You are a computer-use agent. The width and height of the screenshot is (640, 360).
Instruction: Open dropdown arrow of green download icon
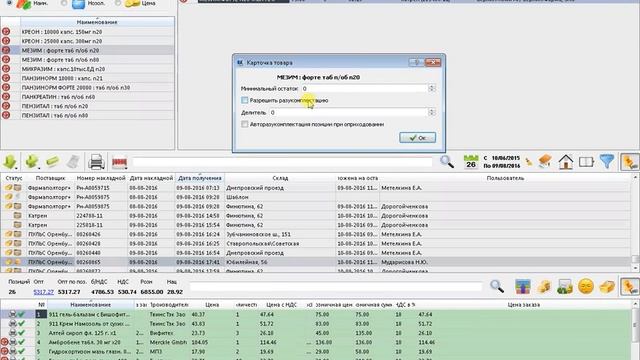tap(16, 167)
